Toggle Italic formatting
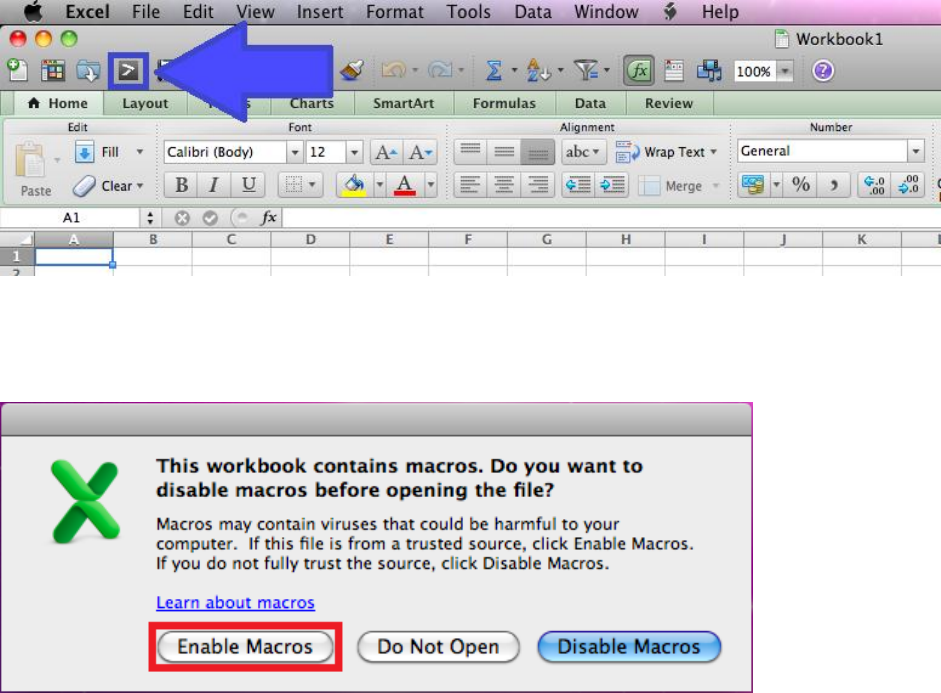Viewport: 941px width, 693px height. (x=214, y=185)
